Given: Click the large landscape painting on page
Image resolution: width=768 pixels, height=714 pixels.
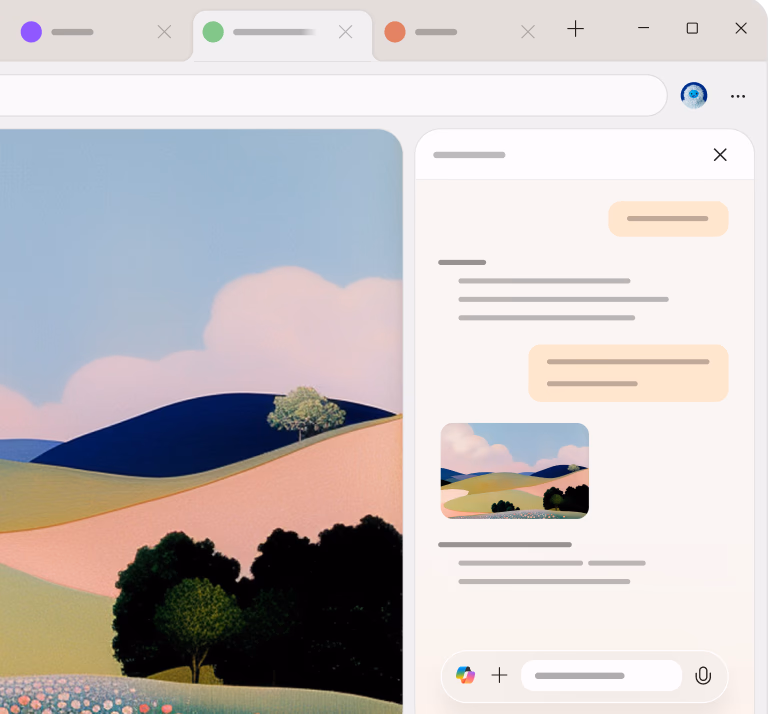Looking at the screenshot, I should click(x=200, y=420).
